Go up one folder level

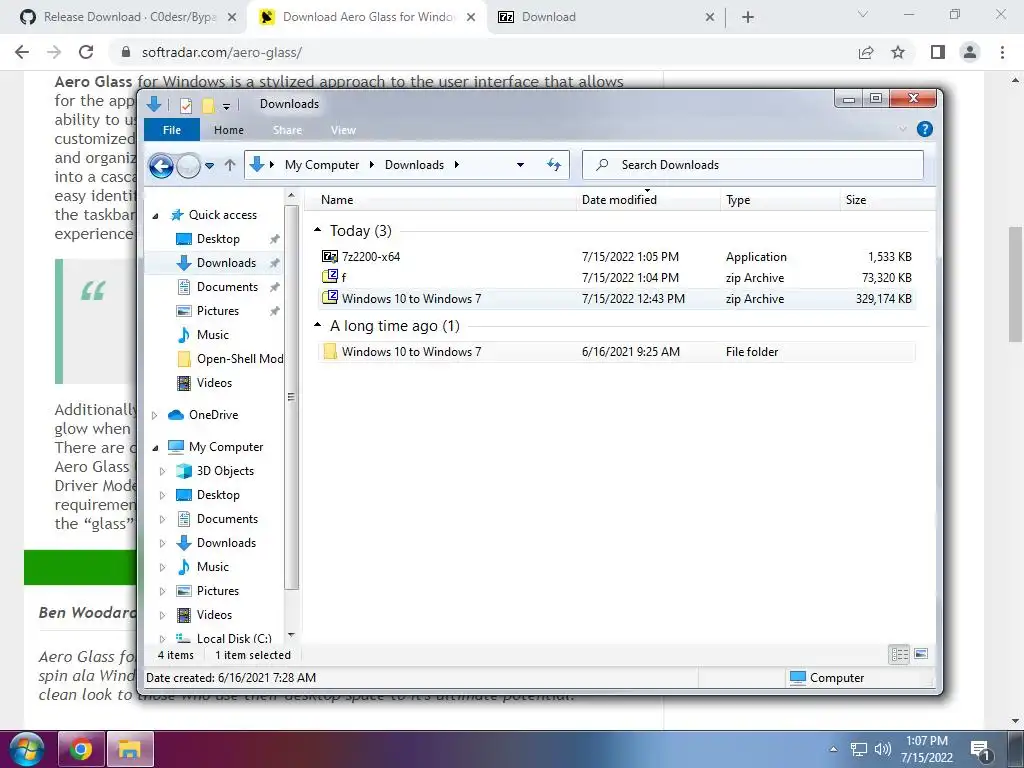pos(229,165)
